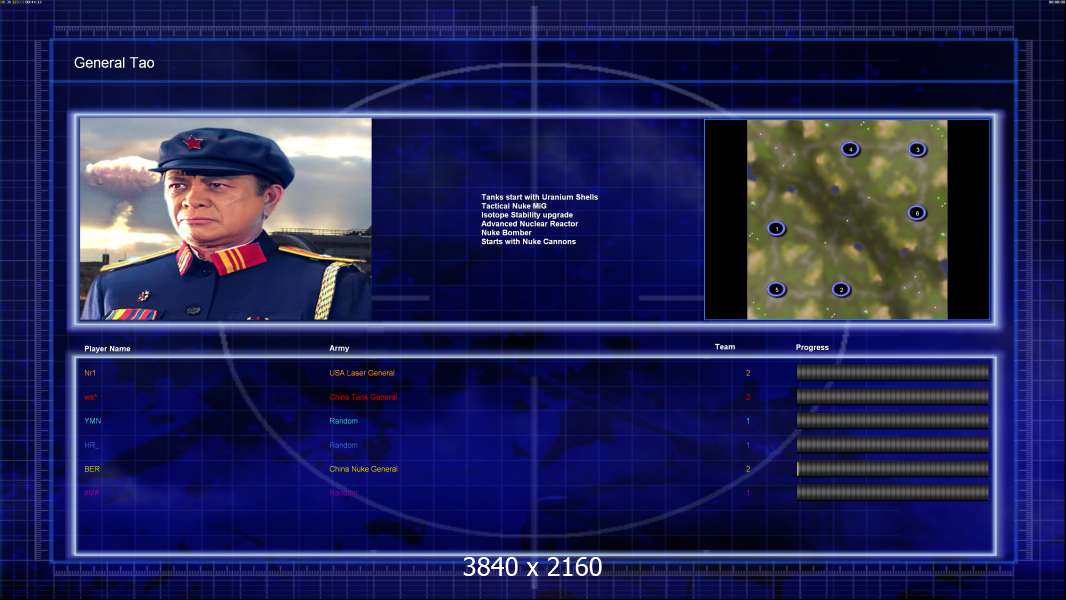Click 'China Nuke General' army entry
Screen dimensions: 1066x600
click(363, 469)
